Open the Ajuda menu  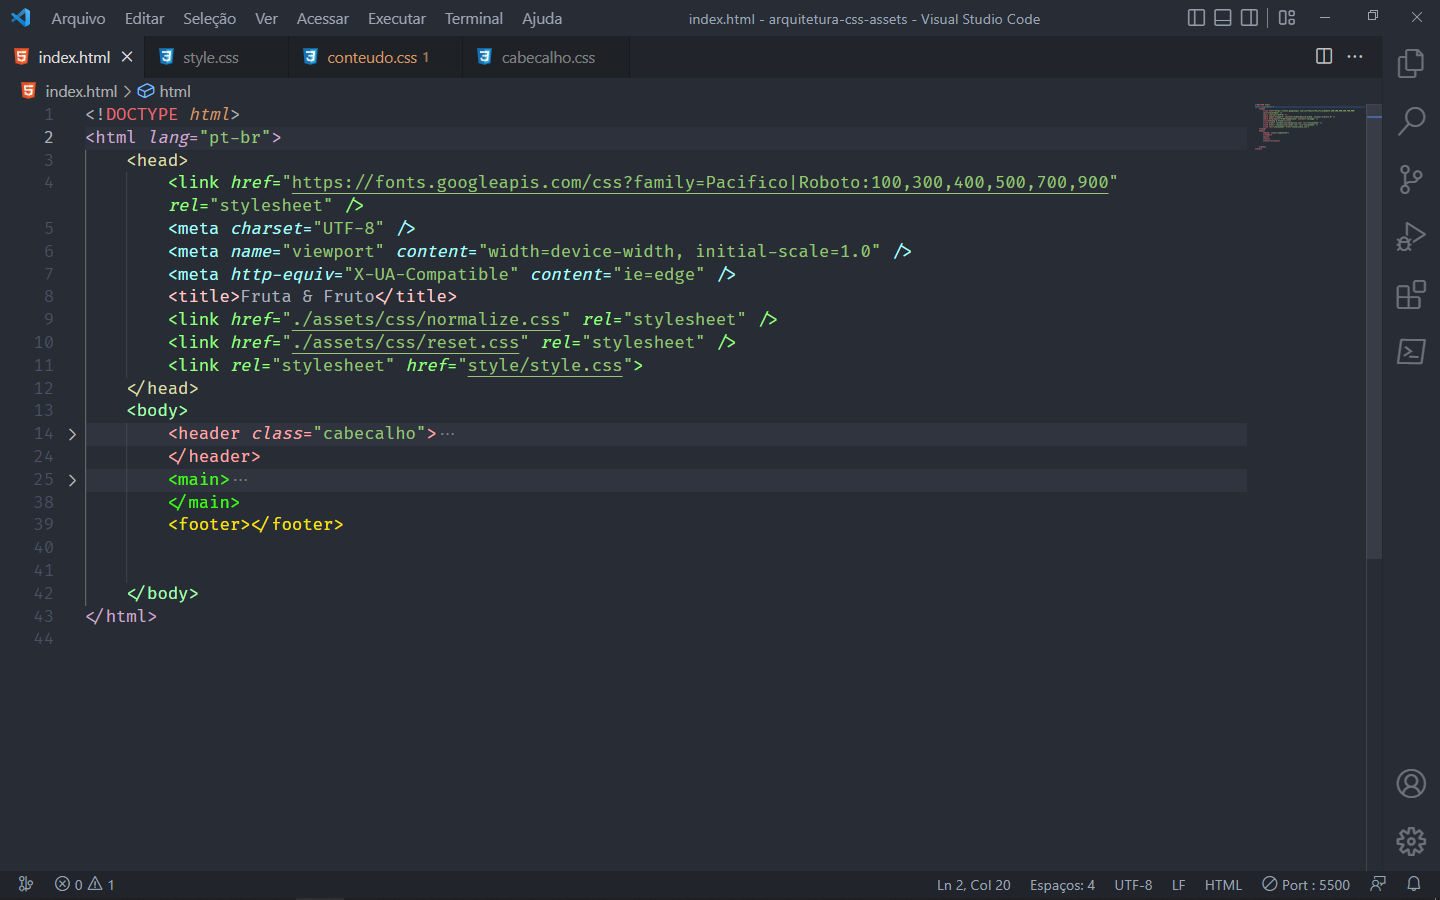[x=542, y=18]
